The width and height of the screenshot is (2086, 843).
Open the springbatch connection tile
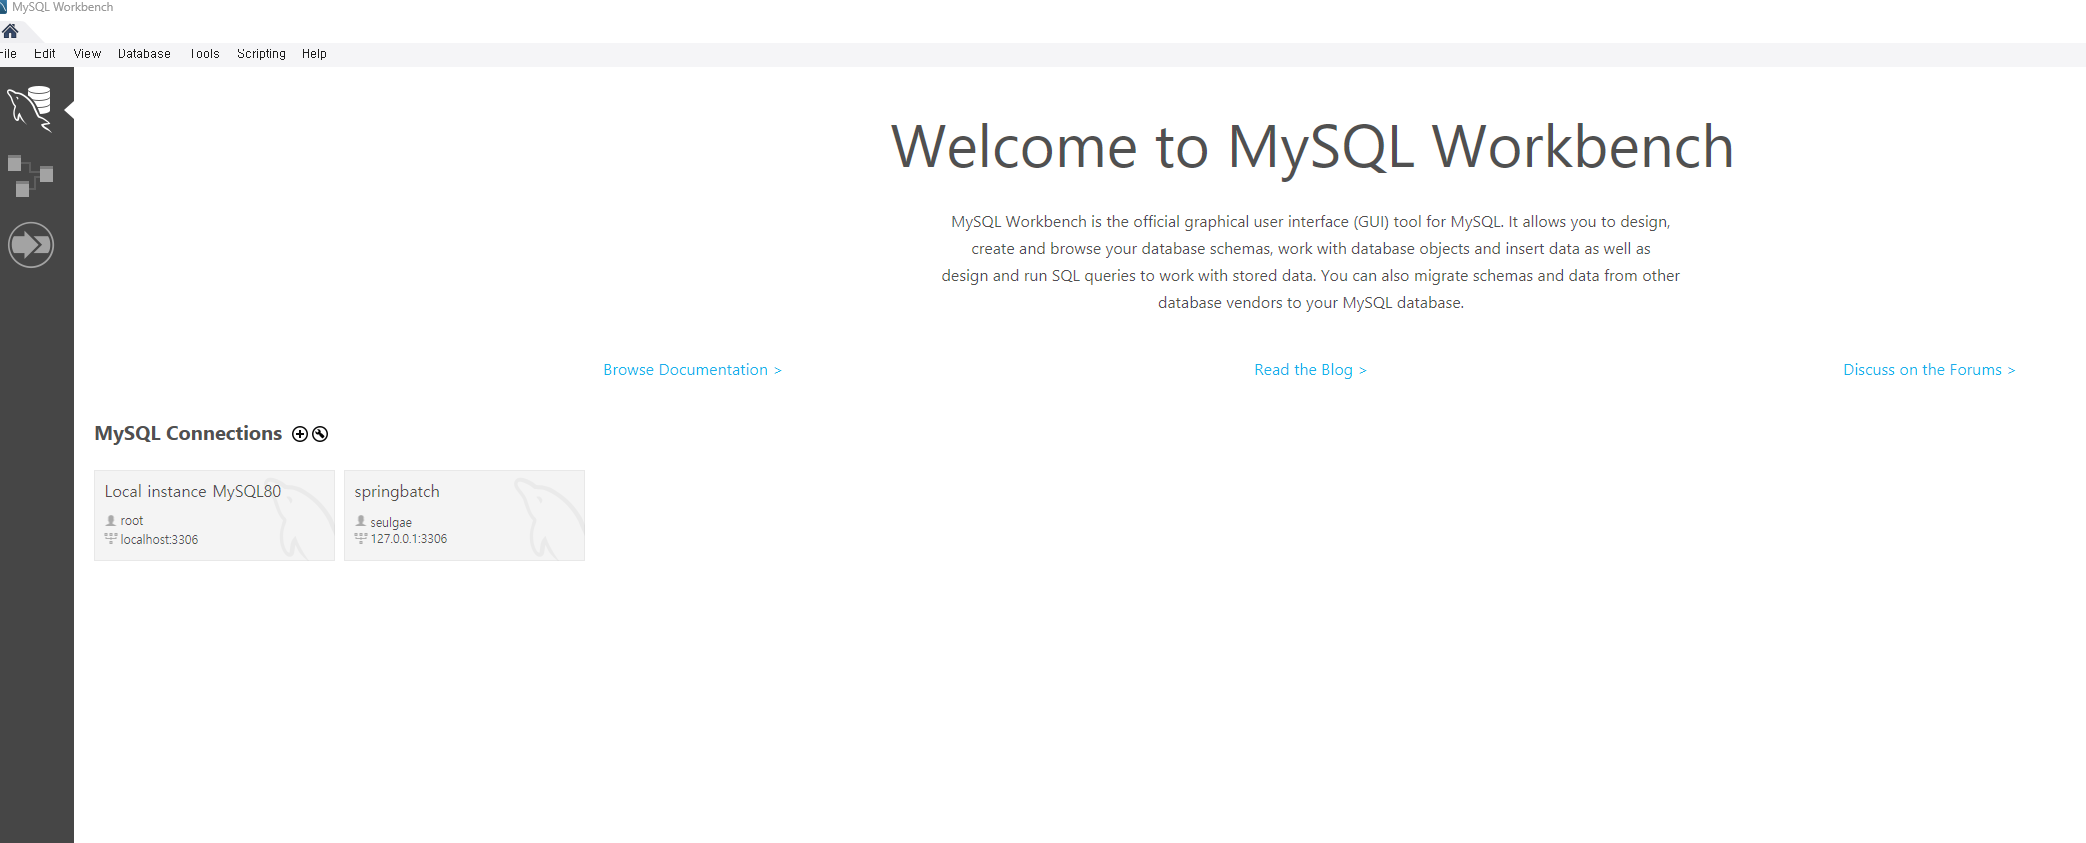(x=464, y=515)
